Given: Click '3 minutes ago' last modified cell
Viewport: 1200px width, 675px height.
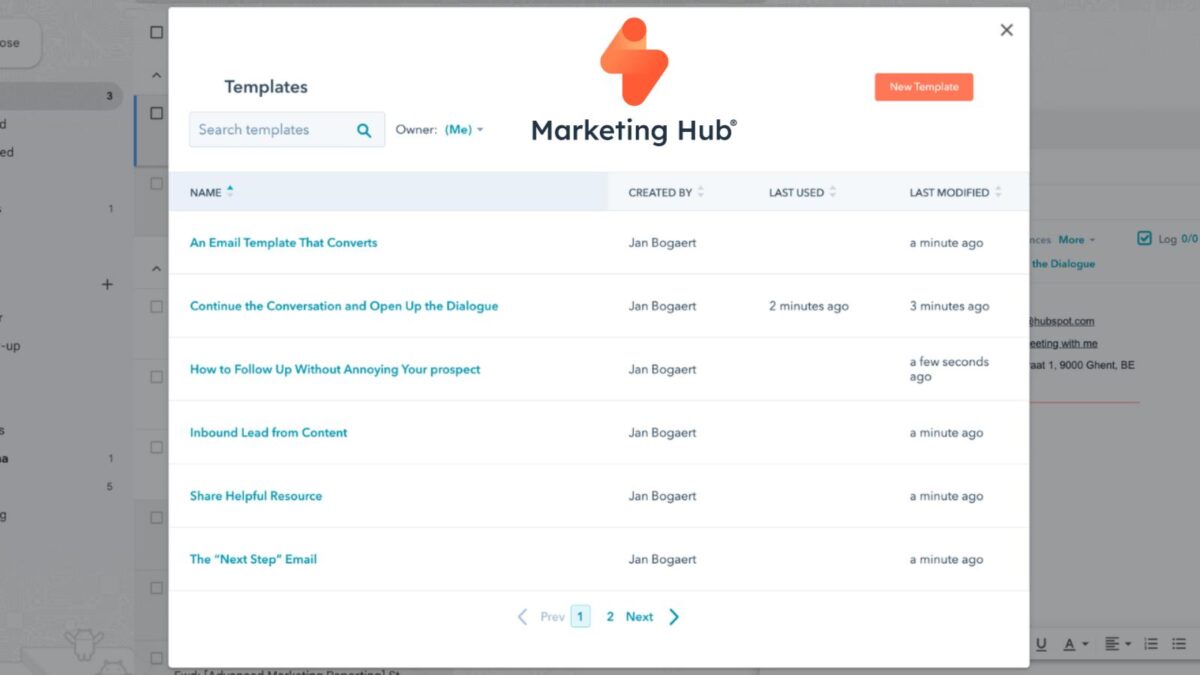Looking at the screenshot, I should pyautogui.click(x=949, y=306).
